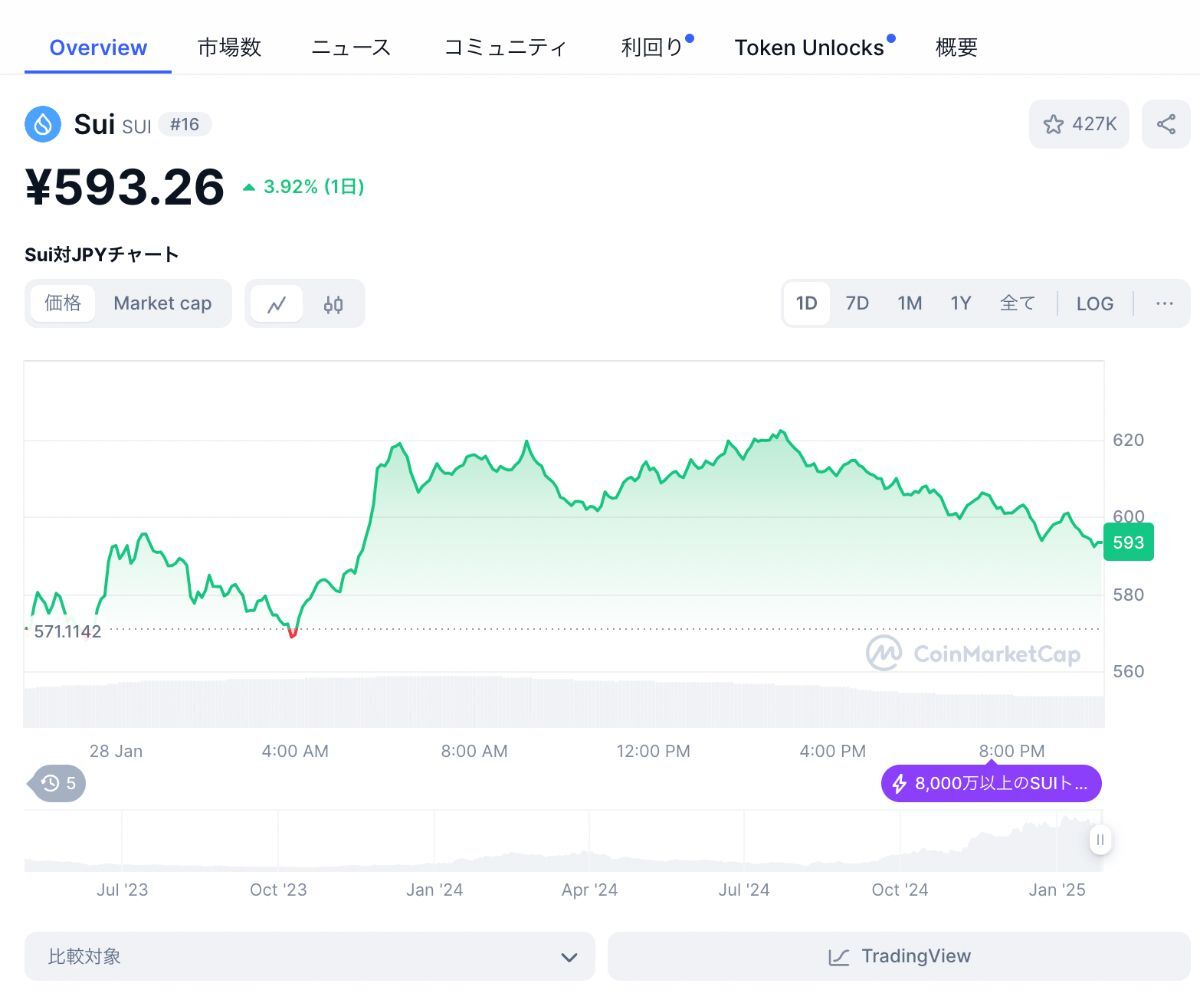This screenshot has height=993, width=1200.
Task: Choose the 全て all-time range
Action: tap(1018, 303)
